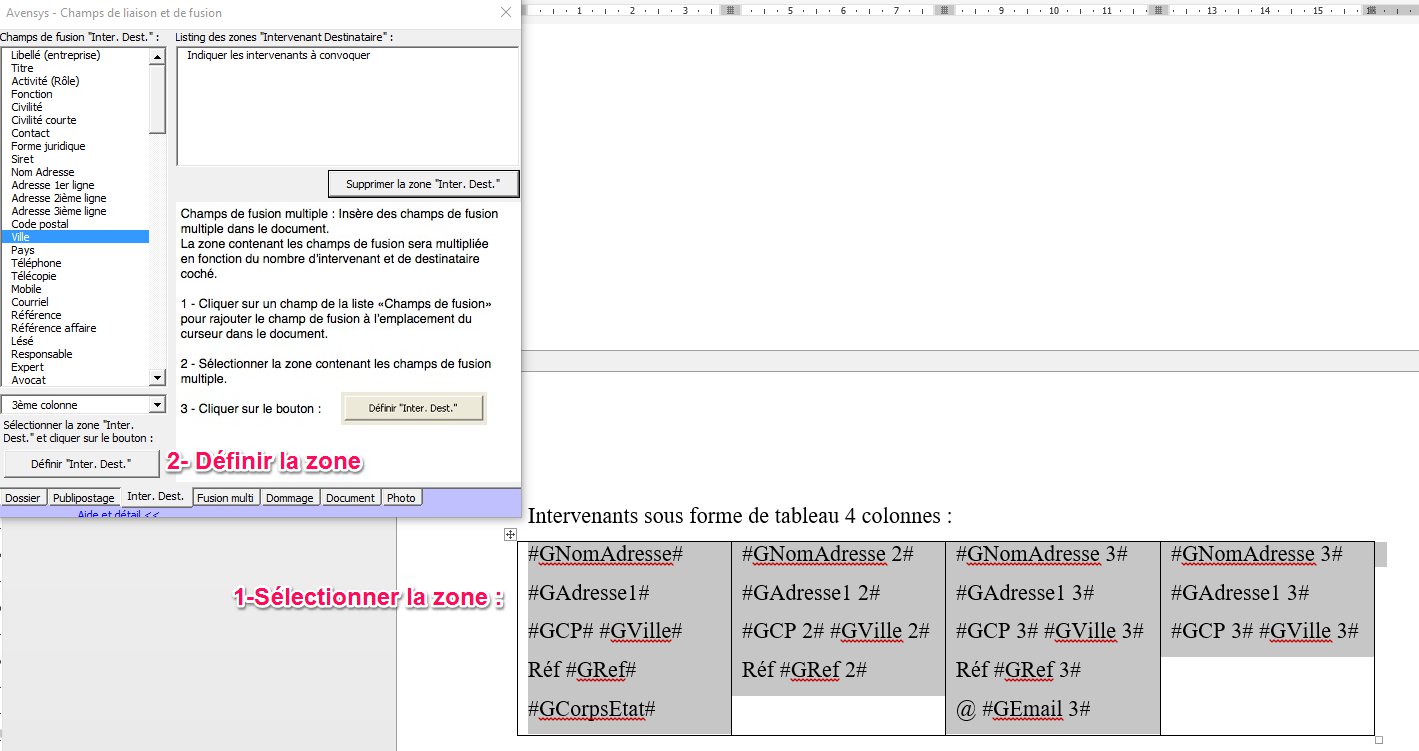This screenshot has width=1419, height=751.
Task: Open the "3ème colonne" dropdown
Action: pyautogui.click(x=157, y=405)
